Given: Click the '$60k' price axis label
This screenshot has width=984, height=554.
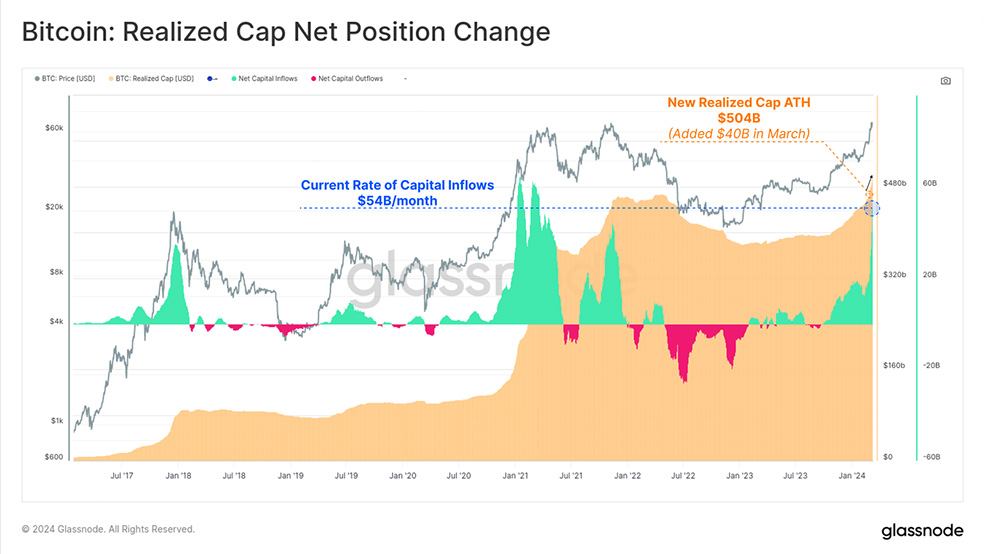Looking at the screenshot, I should click(52, 128).
